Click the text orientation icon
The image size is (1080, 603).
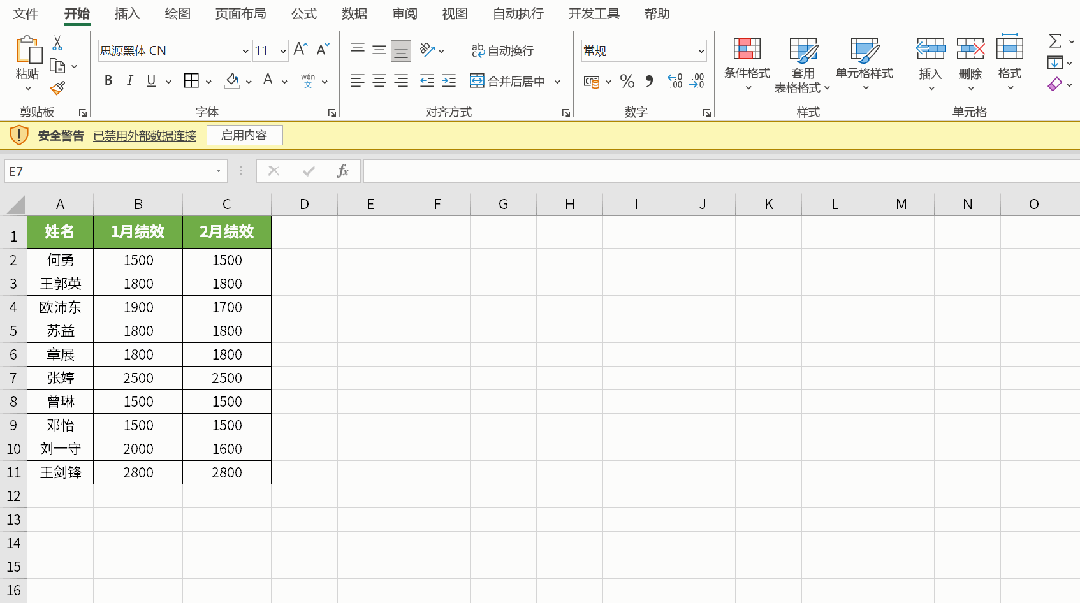coord(427,50)
